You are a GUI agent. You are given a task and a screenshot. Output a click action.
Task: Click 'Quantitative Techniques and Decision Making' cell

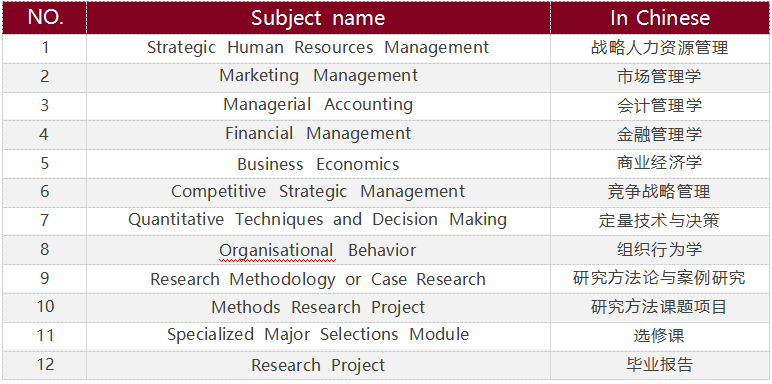click(318, 221)
